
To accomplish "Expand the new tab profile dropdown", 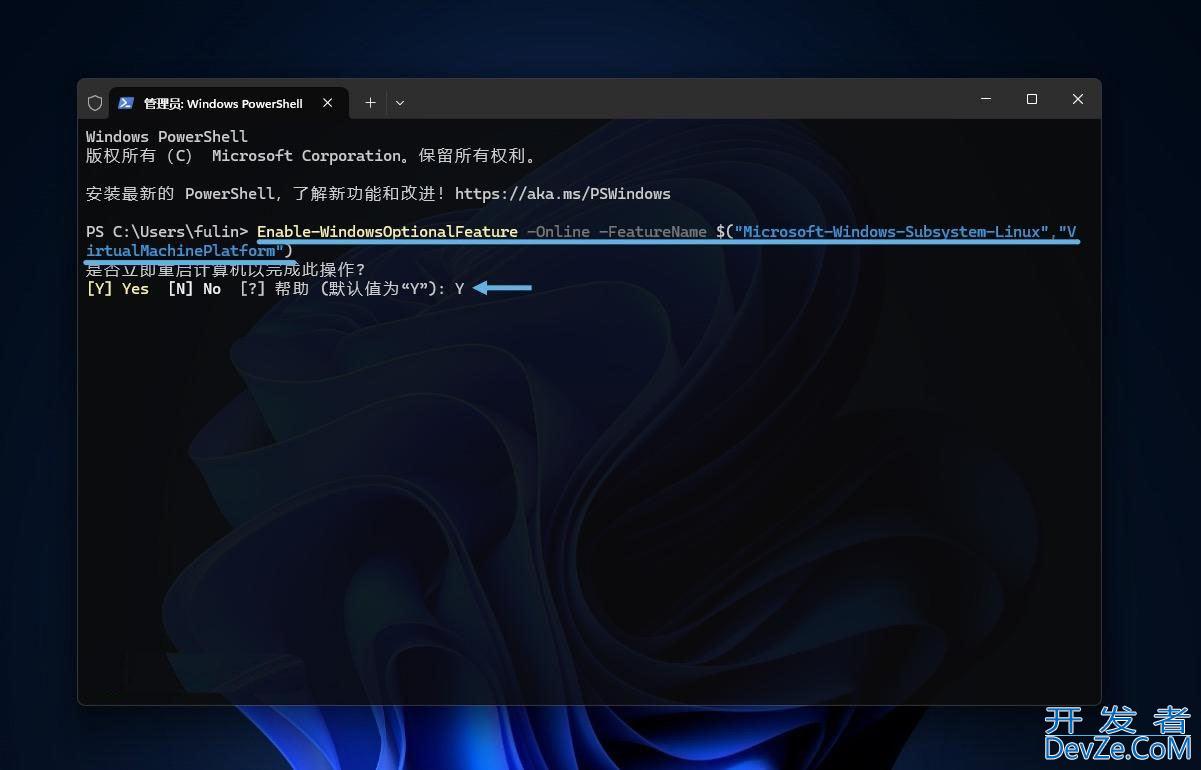I will coord(400,103).
